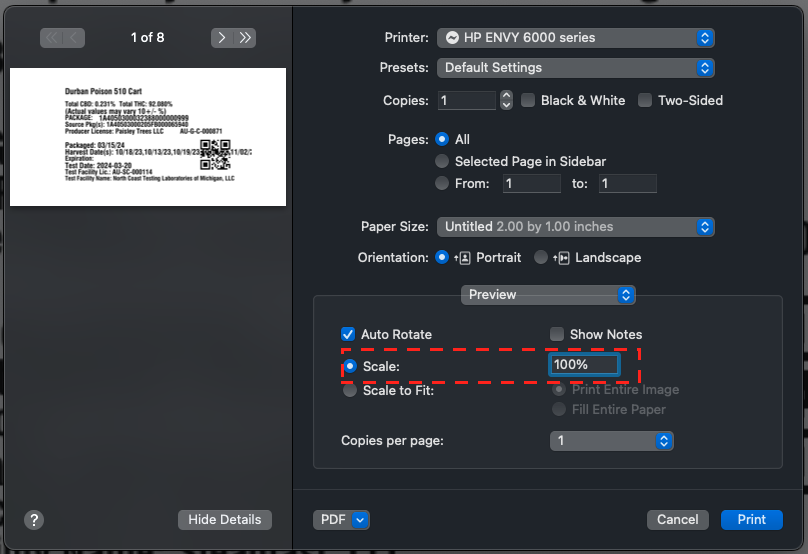
Task: Click the Hide Details button
Action: click(x=225, y=519)
